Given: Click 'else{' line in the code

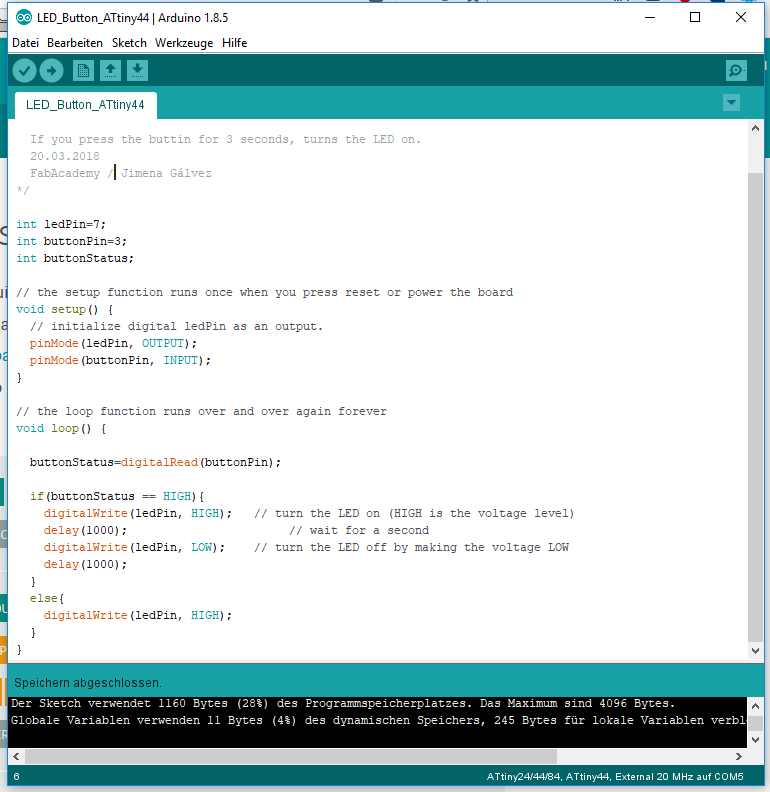Looking at the screenshot, I should [47, 599].
